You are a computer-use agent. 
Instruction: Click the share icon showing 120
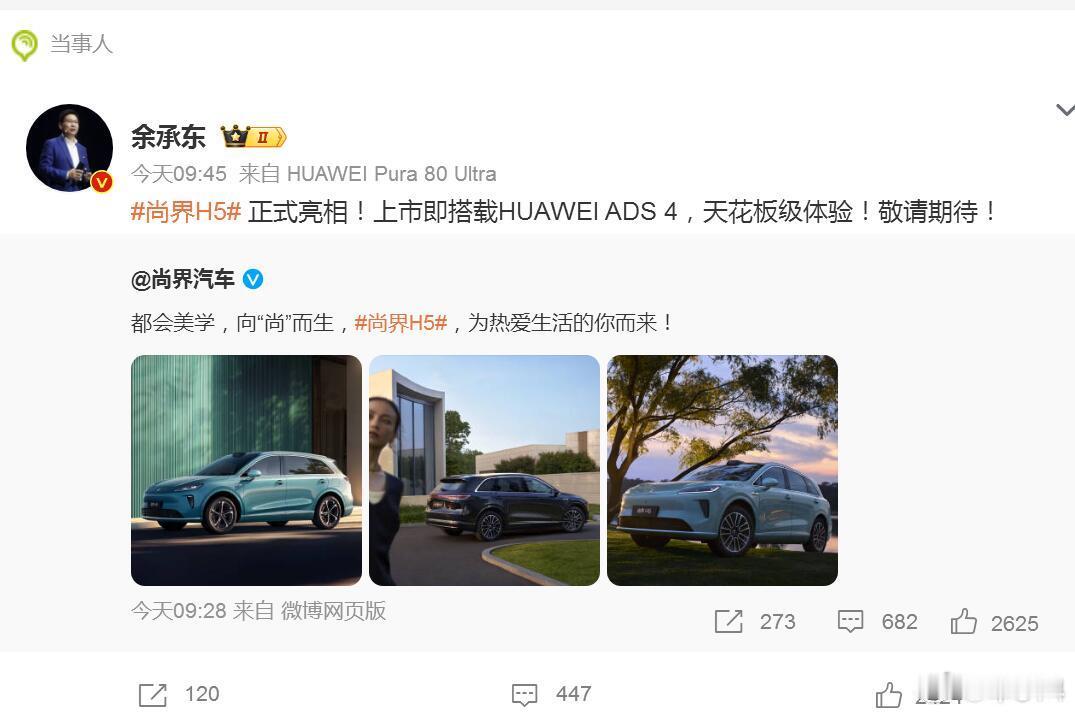(152, 694)
